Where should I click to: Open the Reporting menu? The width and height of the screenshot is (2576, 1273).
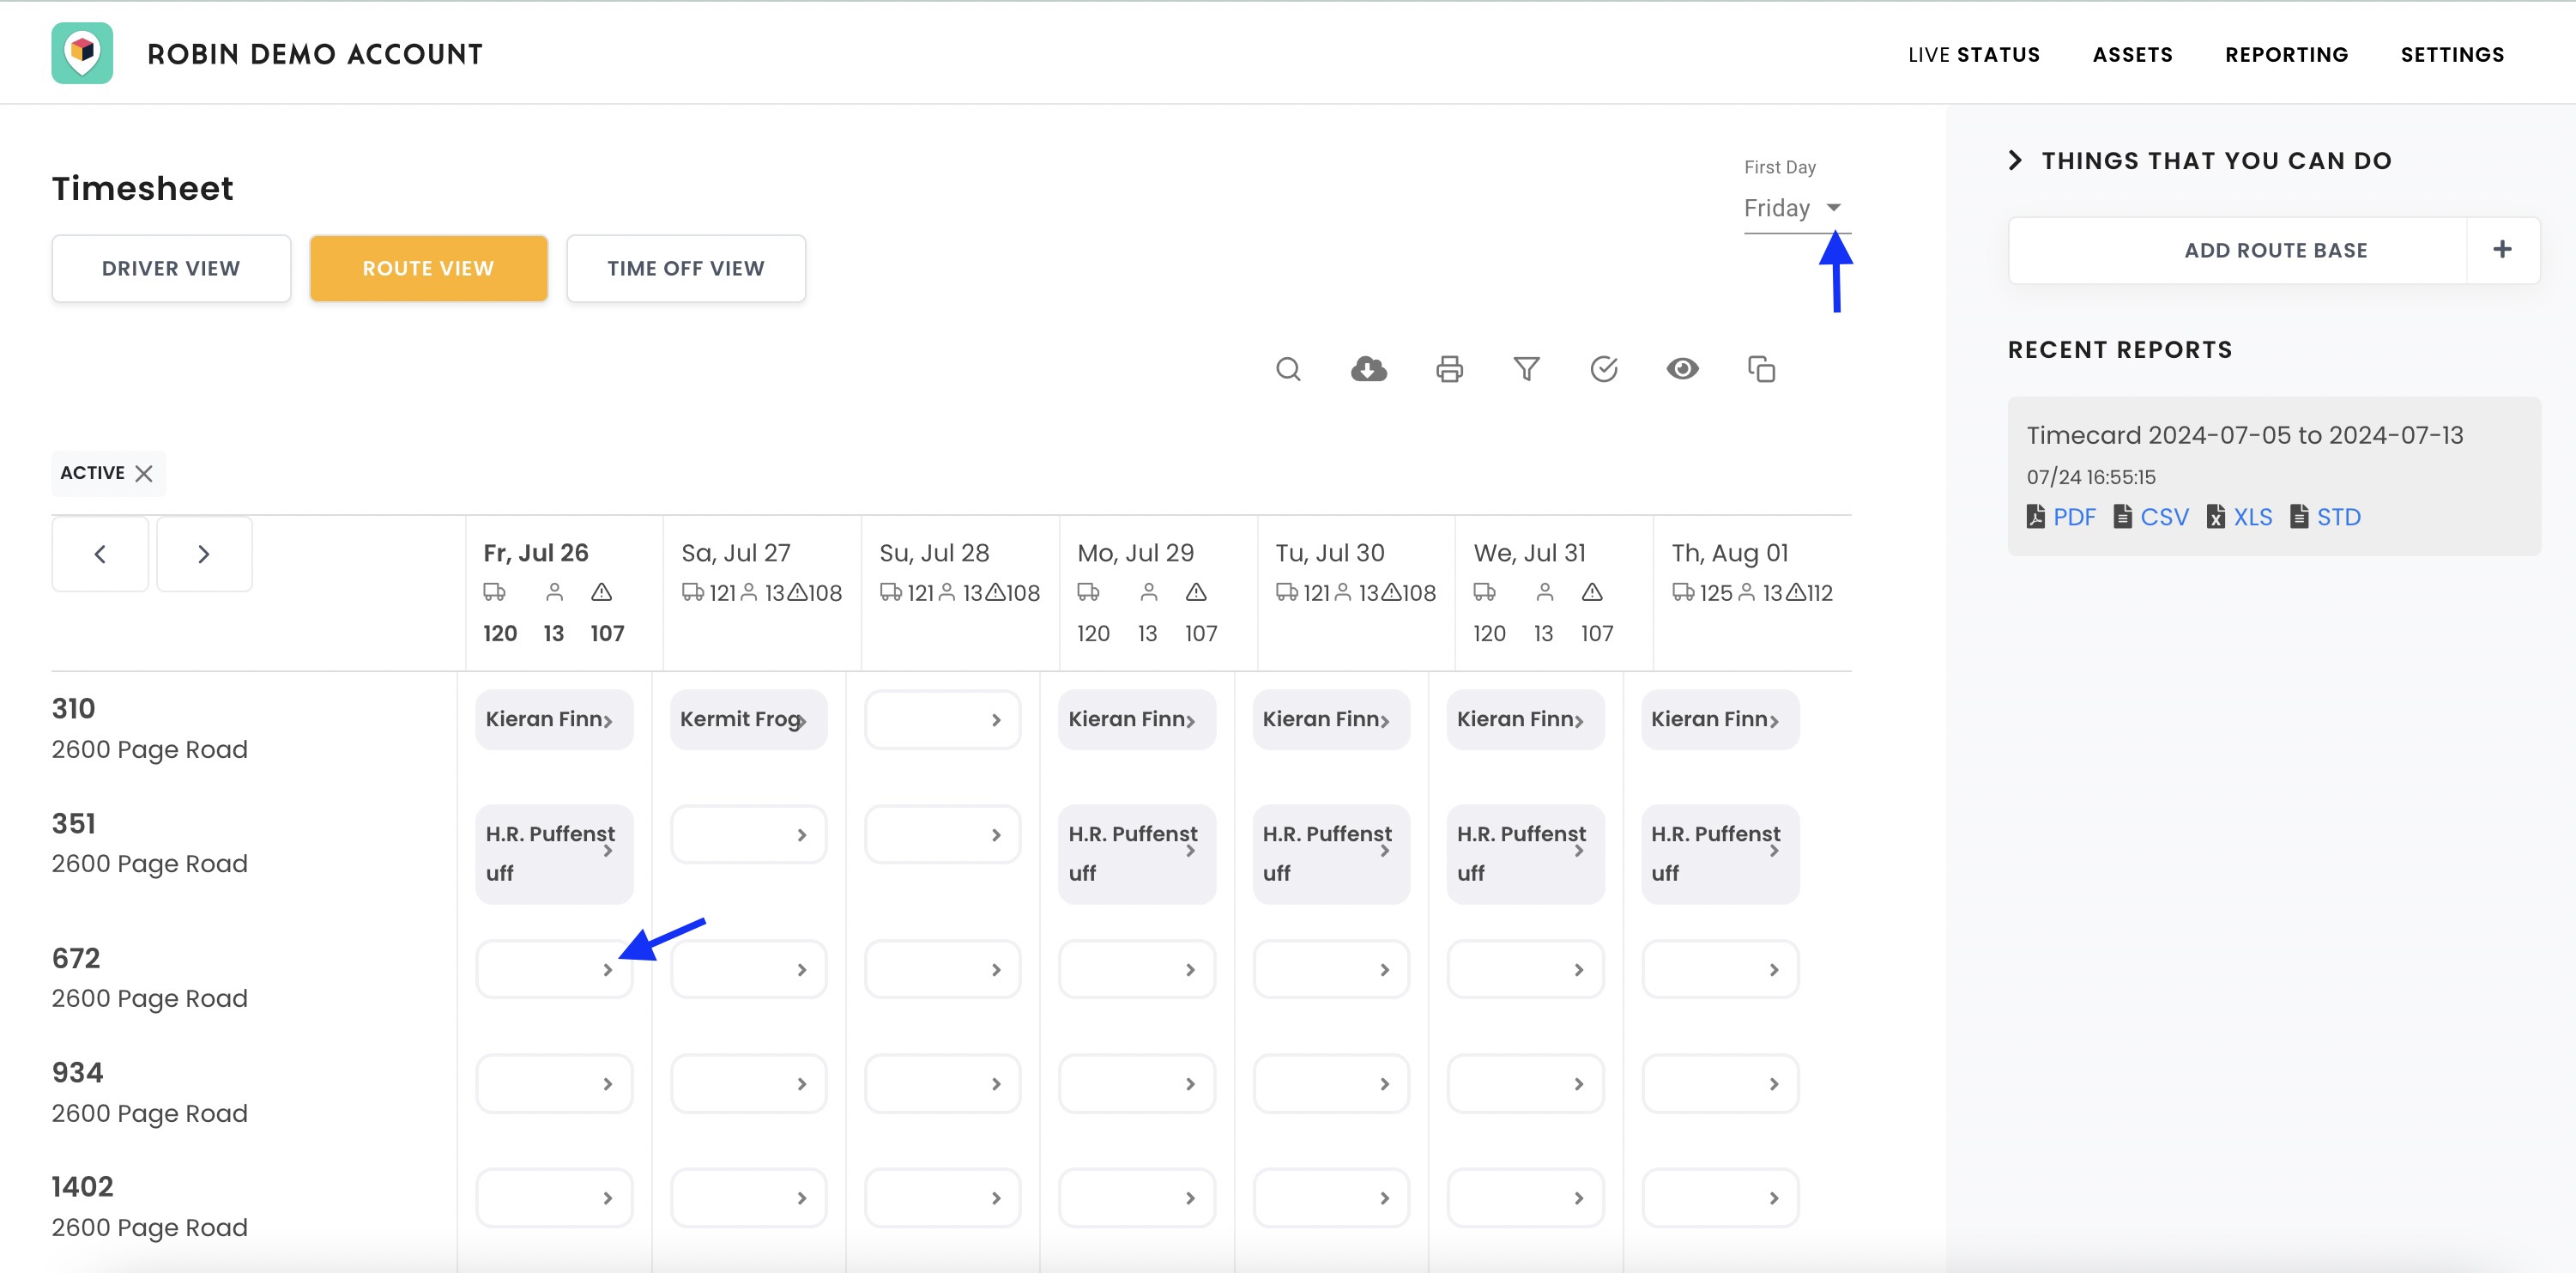coord(2286,55)
